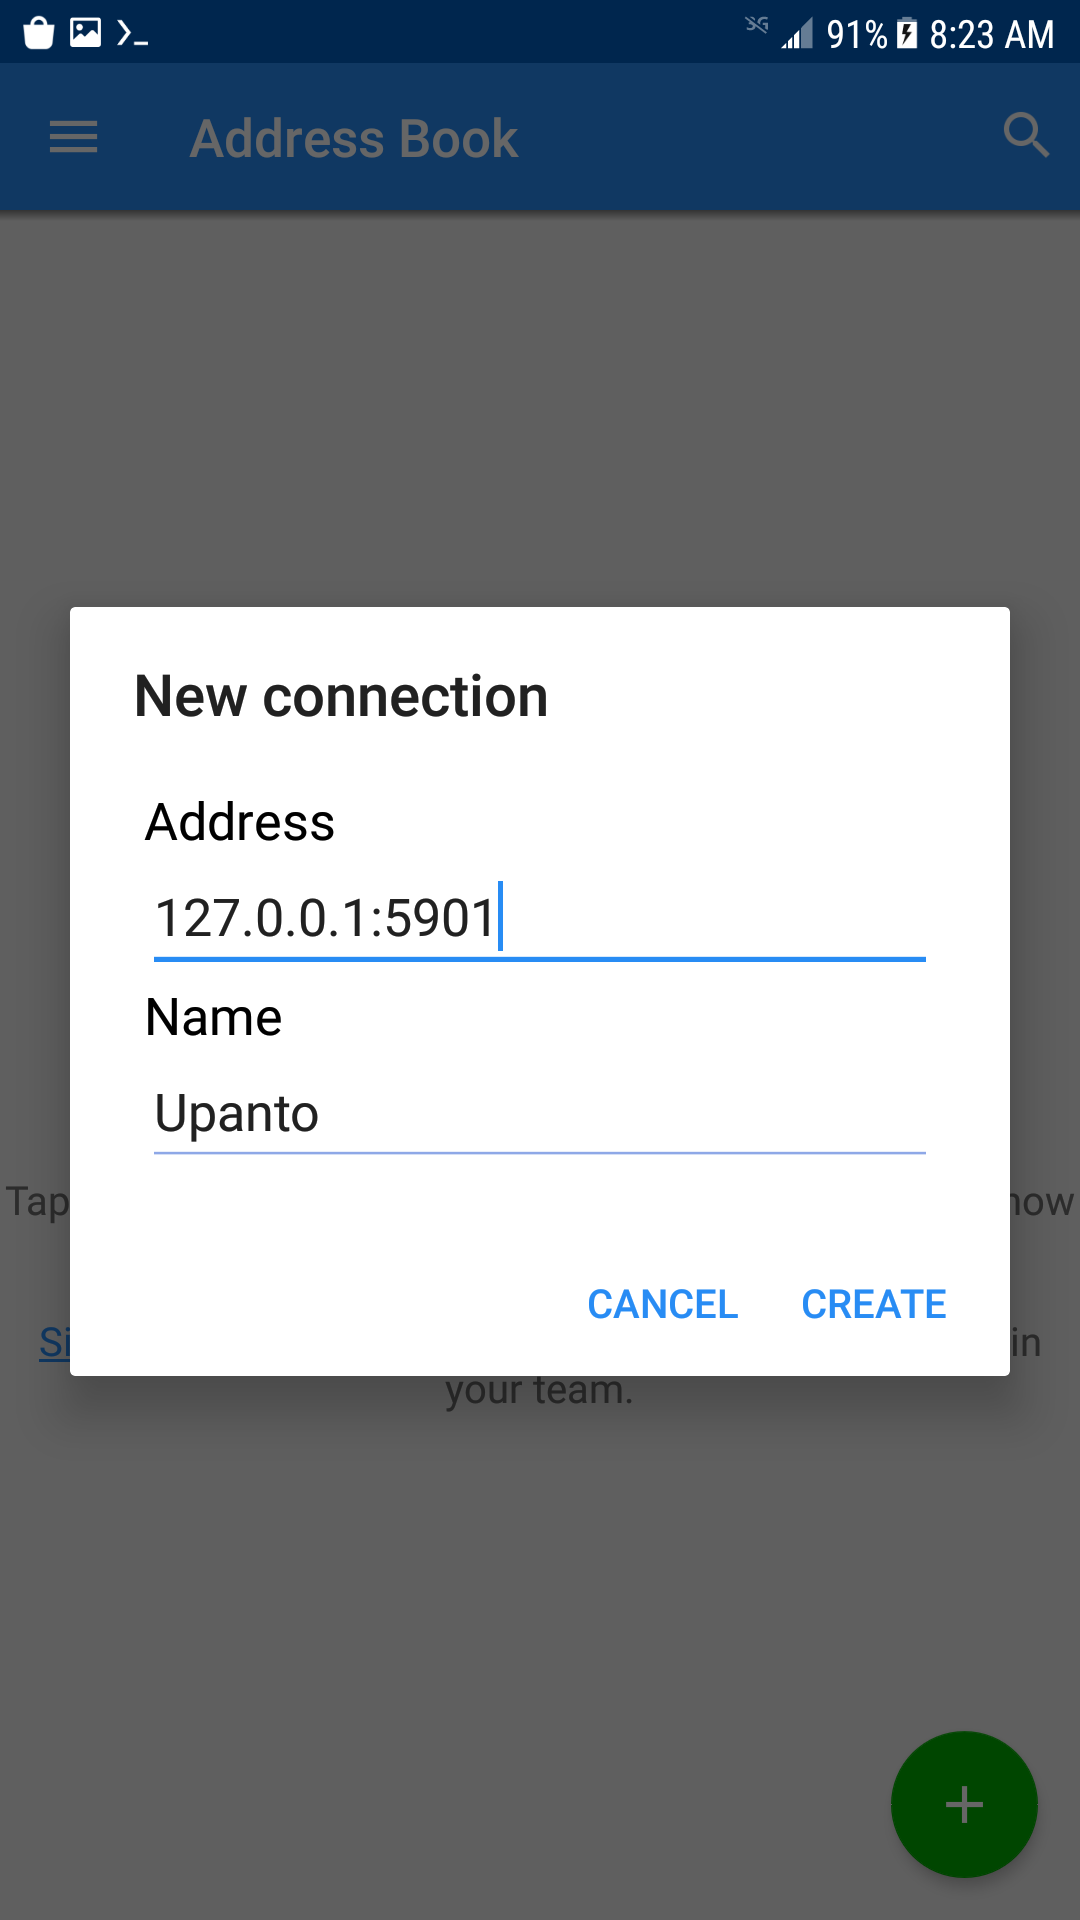Tap the 91% battery percentage
This screenshot has width=1080, height=1920.
coord(857,35)
